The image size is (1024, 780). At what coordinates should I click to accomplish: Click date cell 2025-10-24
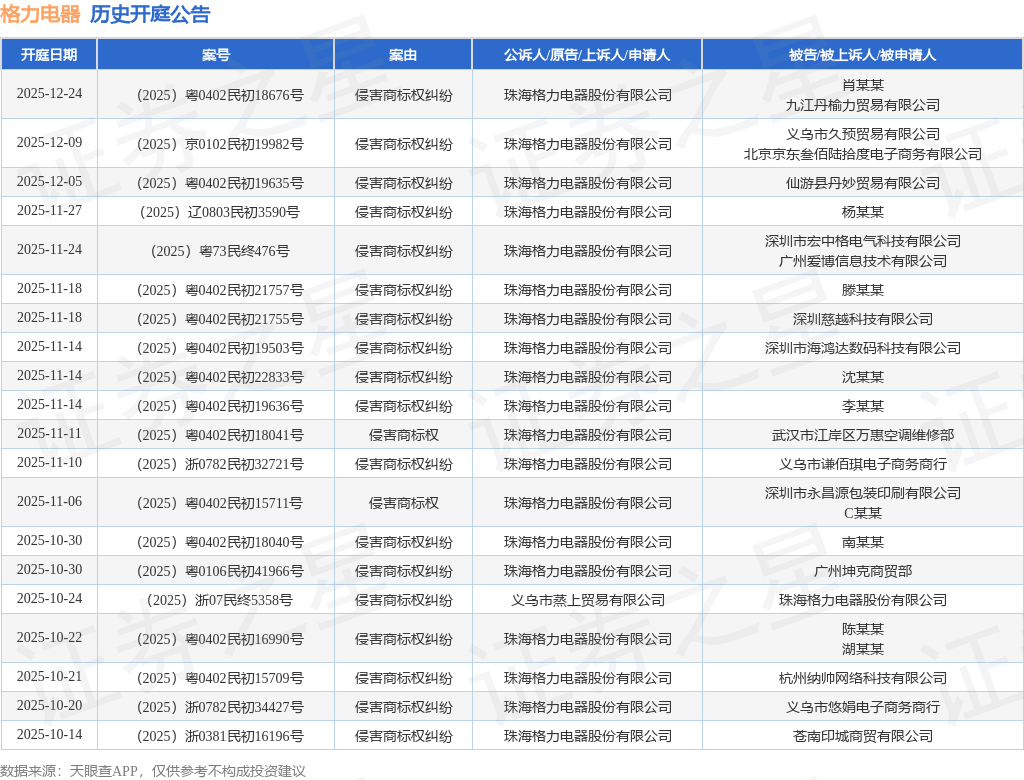(50, 598)
